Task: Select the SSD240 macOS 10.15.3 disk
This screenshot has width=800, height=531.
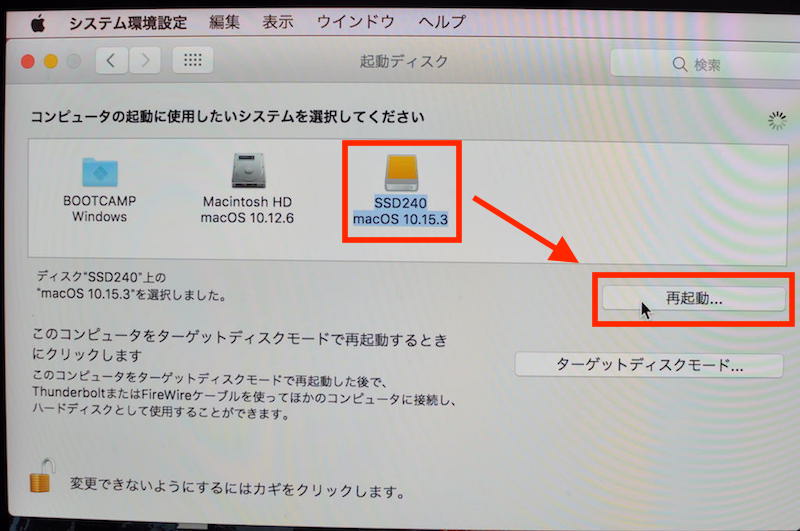Action: click(401, 190)
